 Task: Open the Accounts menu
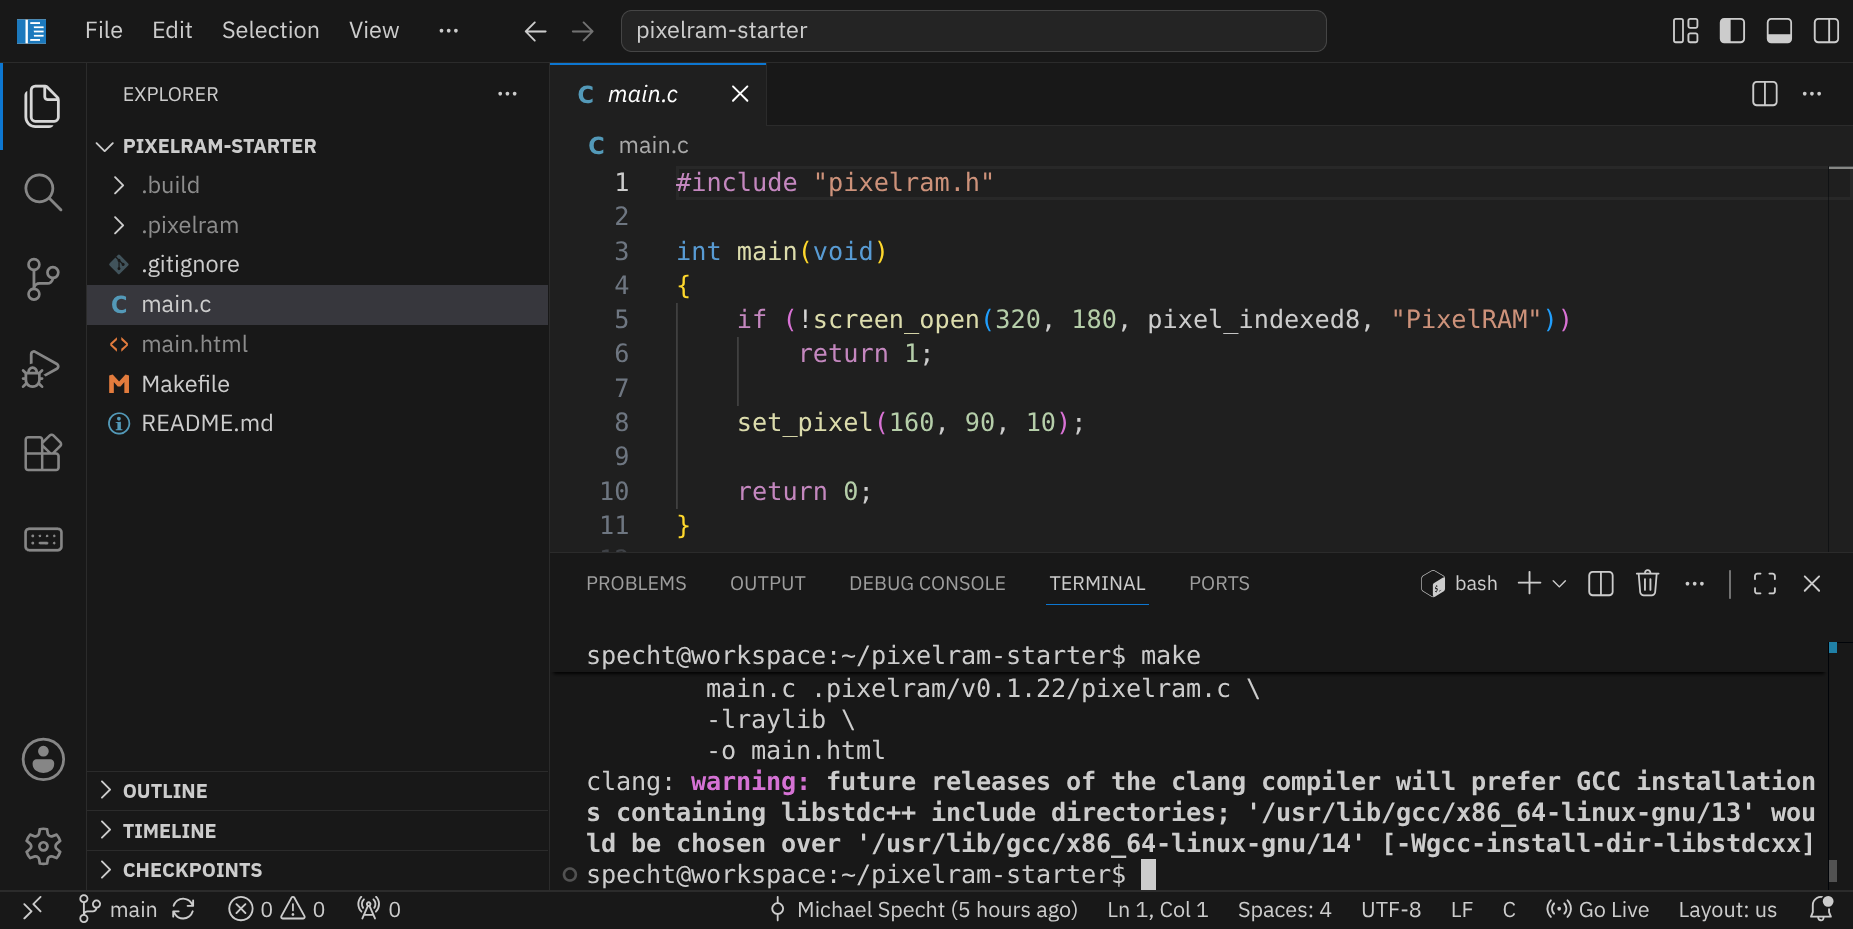tap(43, 760)
